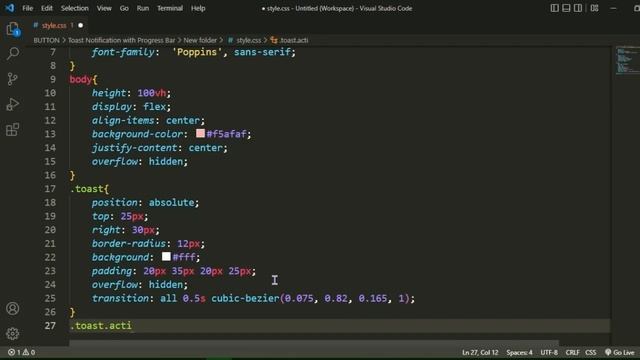
Task: Open the Run menu
Action: tap(143, 8)
